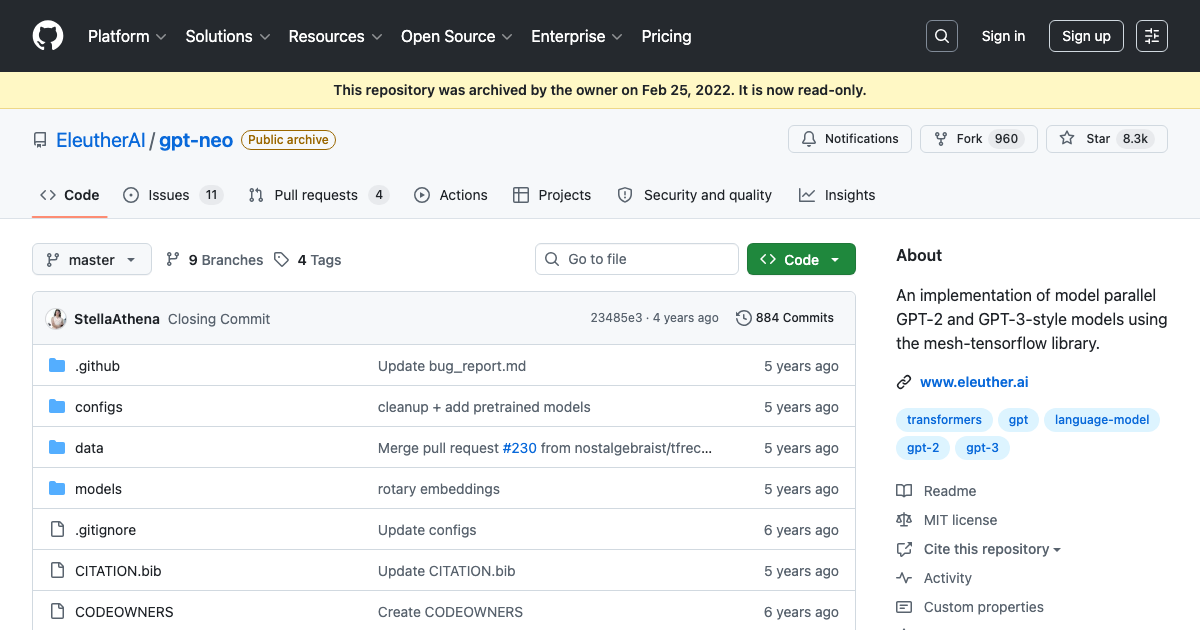The width and height of the screenshot is (1200, 630).
Task: Open the data folder icon
Action: 57,448
